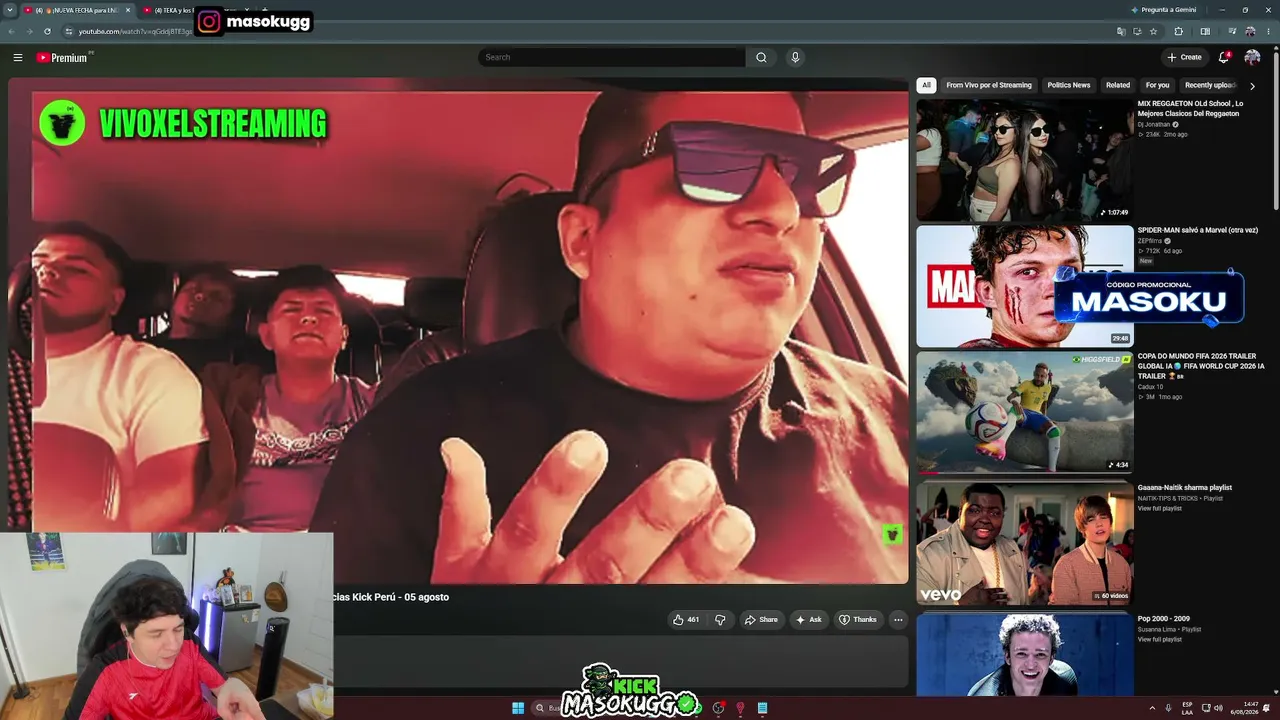Select the From Vivo por el Streaming chip
The width and height of the screenshot is (1280, 720).
click(989, 85)
